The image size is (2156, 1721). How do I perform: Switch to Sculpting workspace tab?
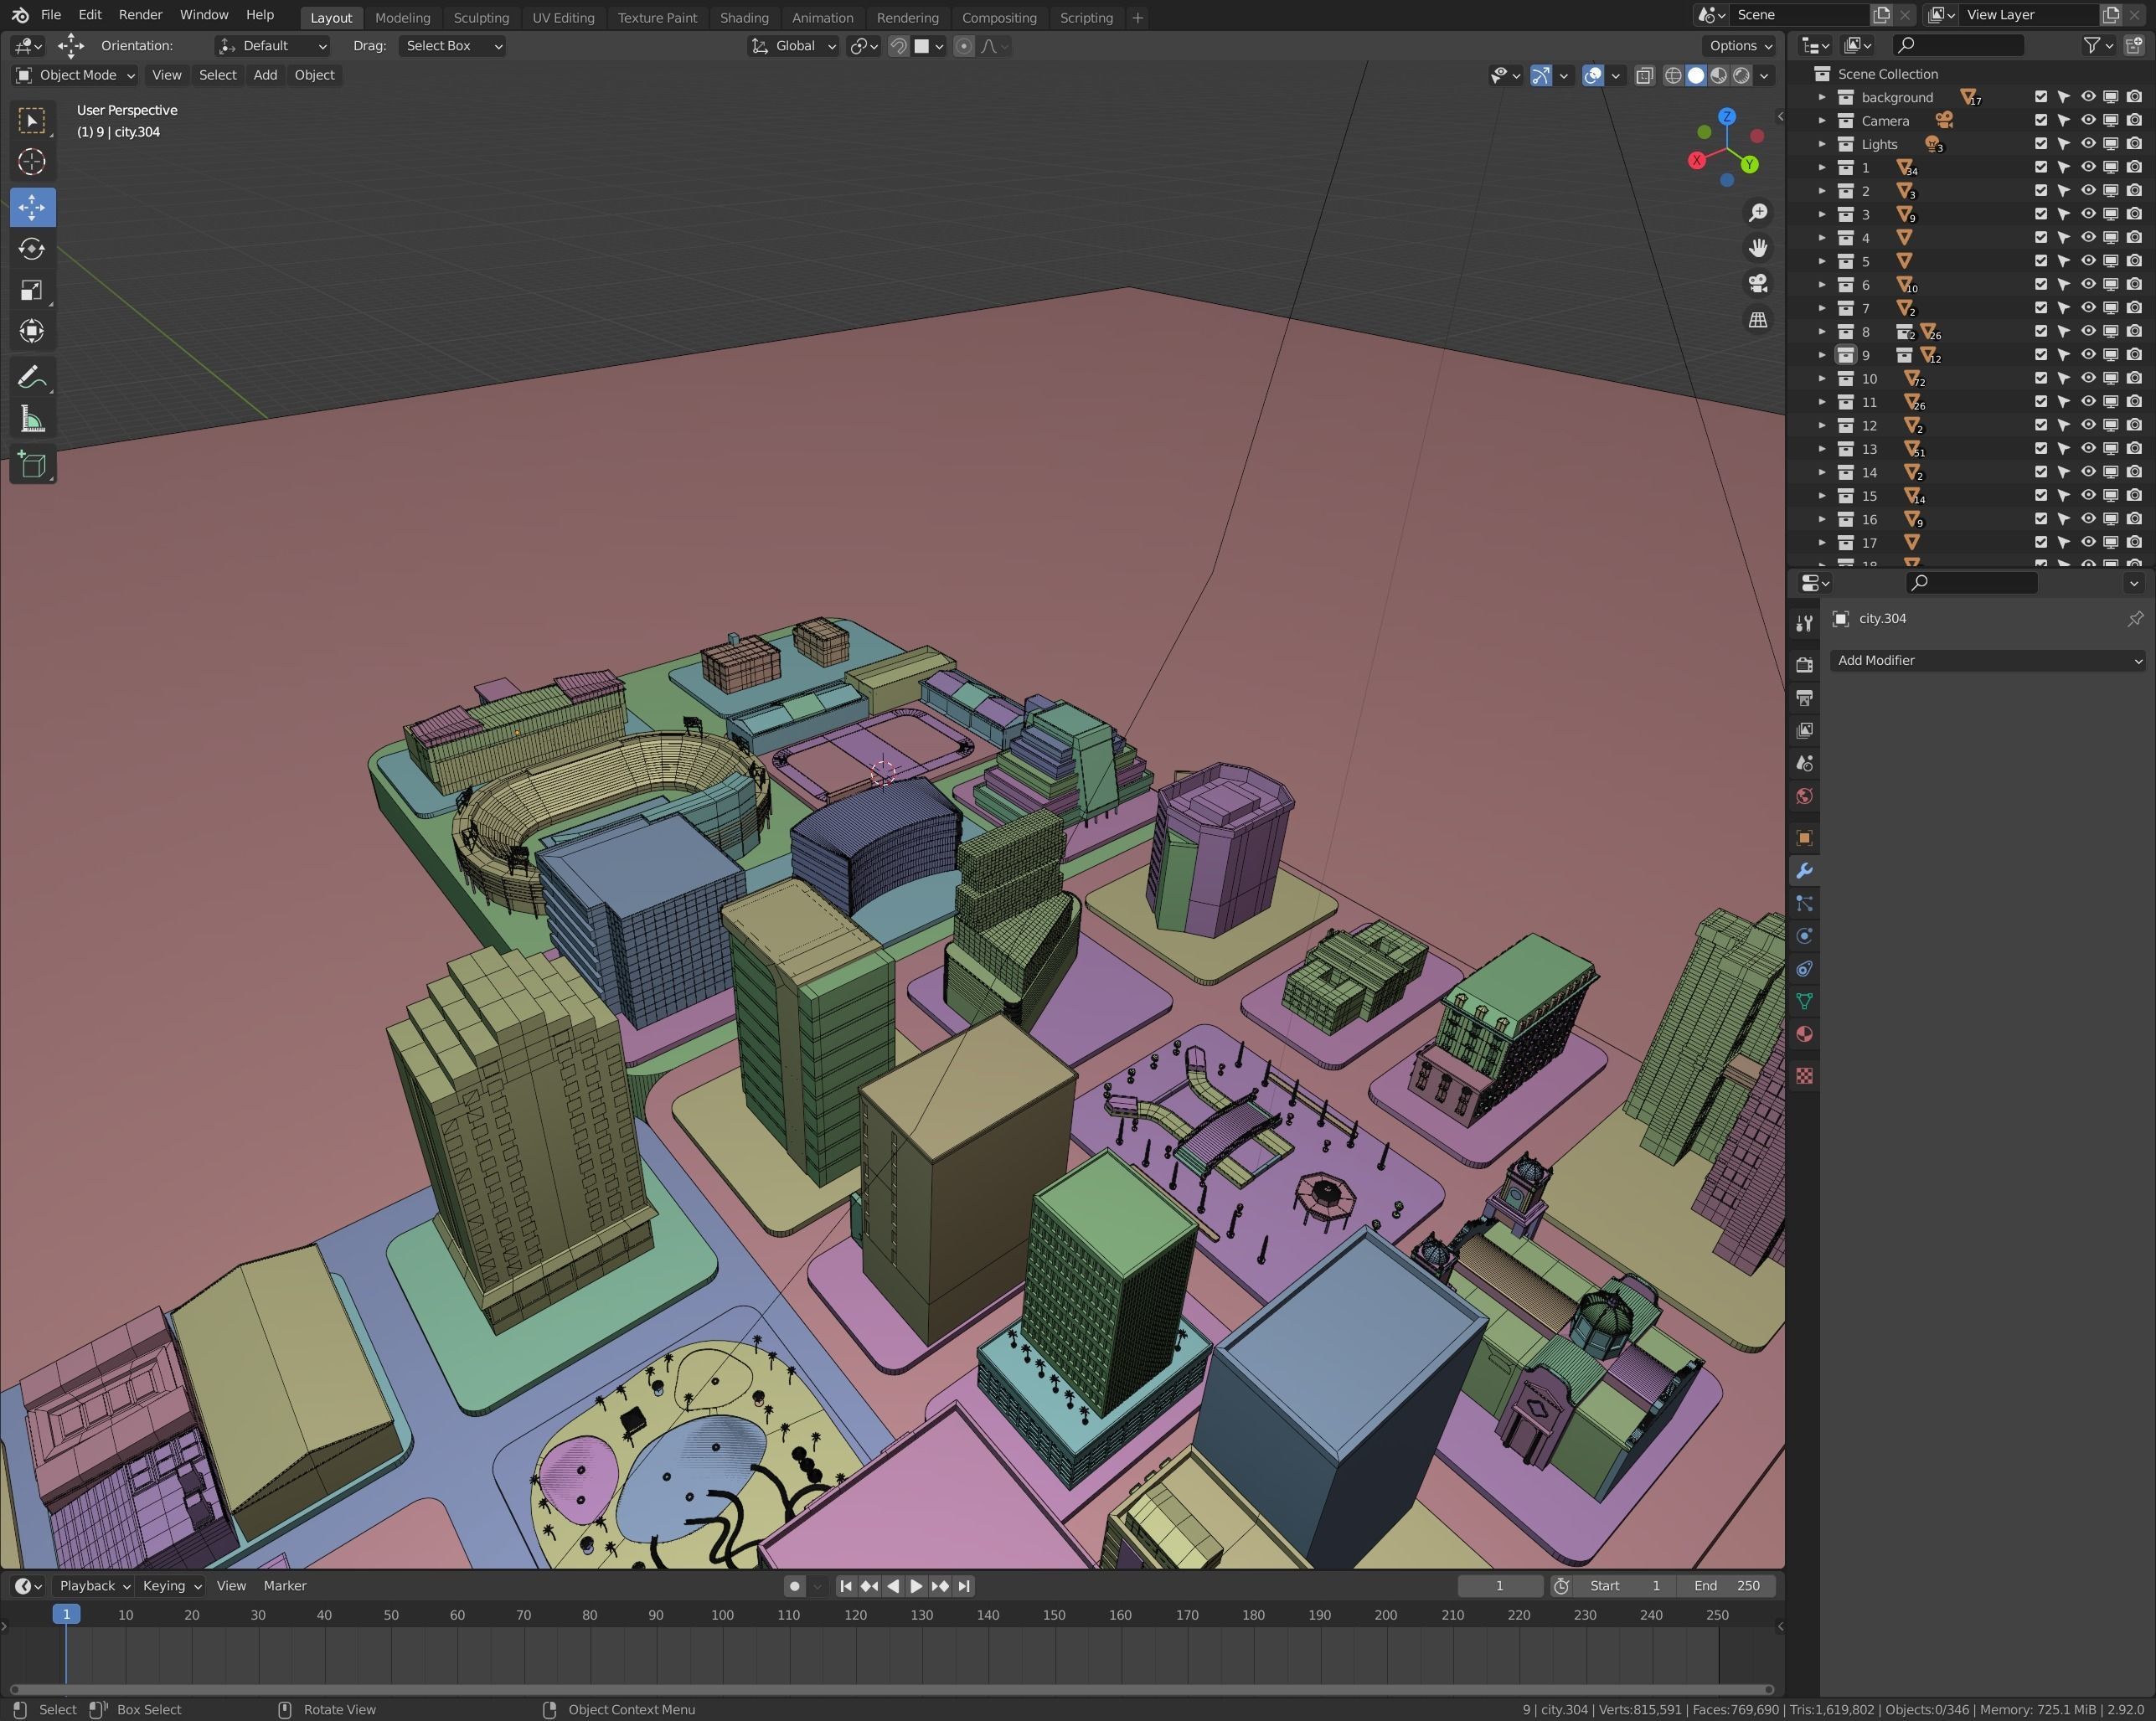[481, 18]
